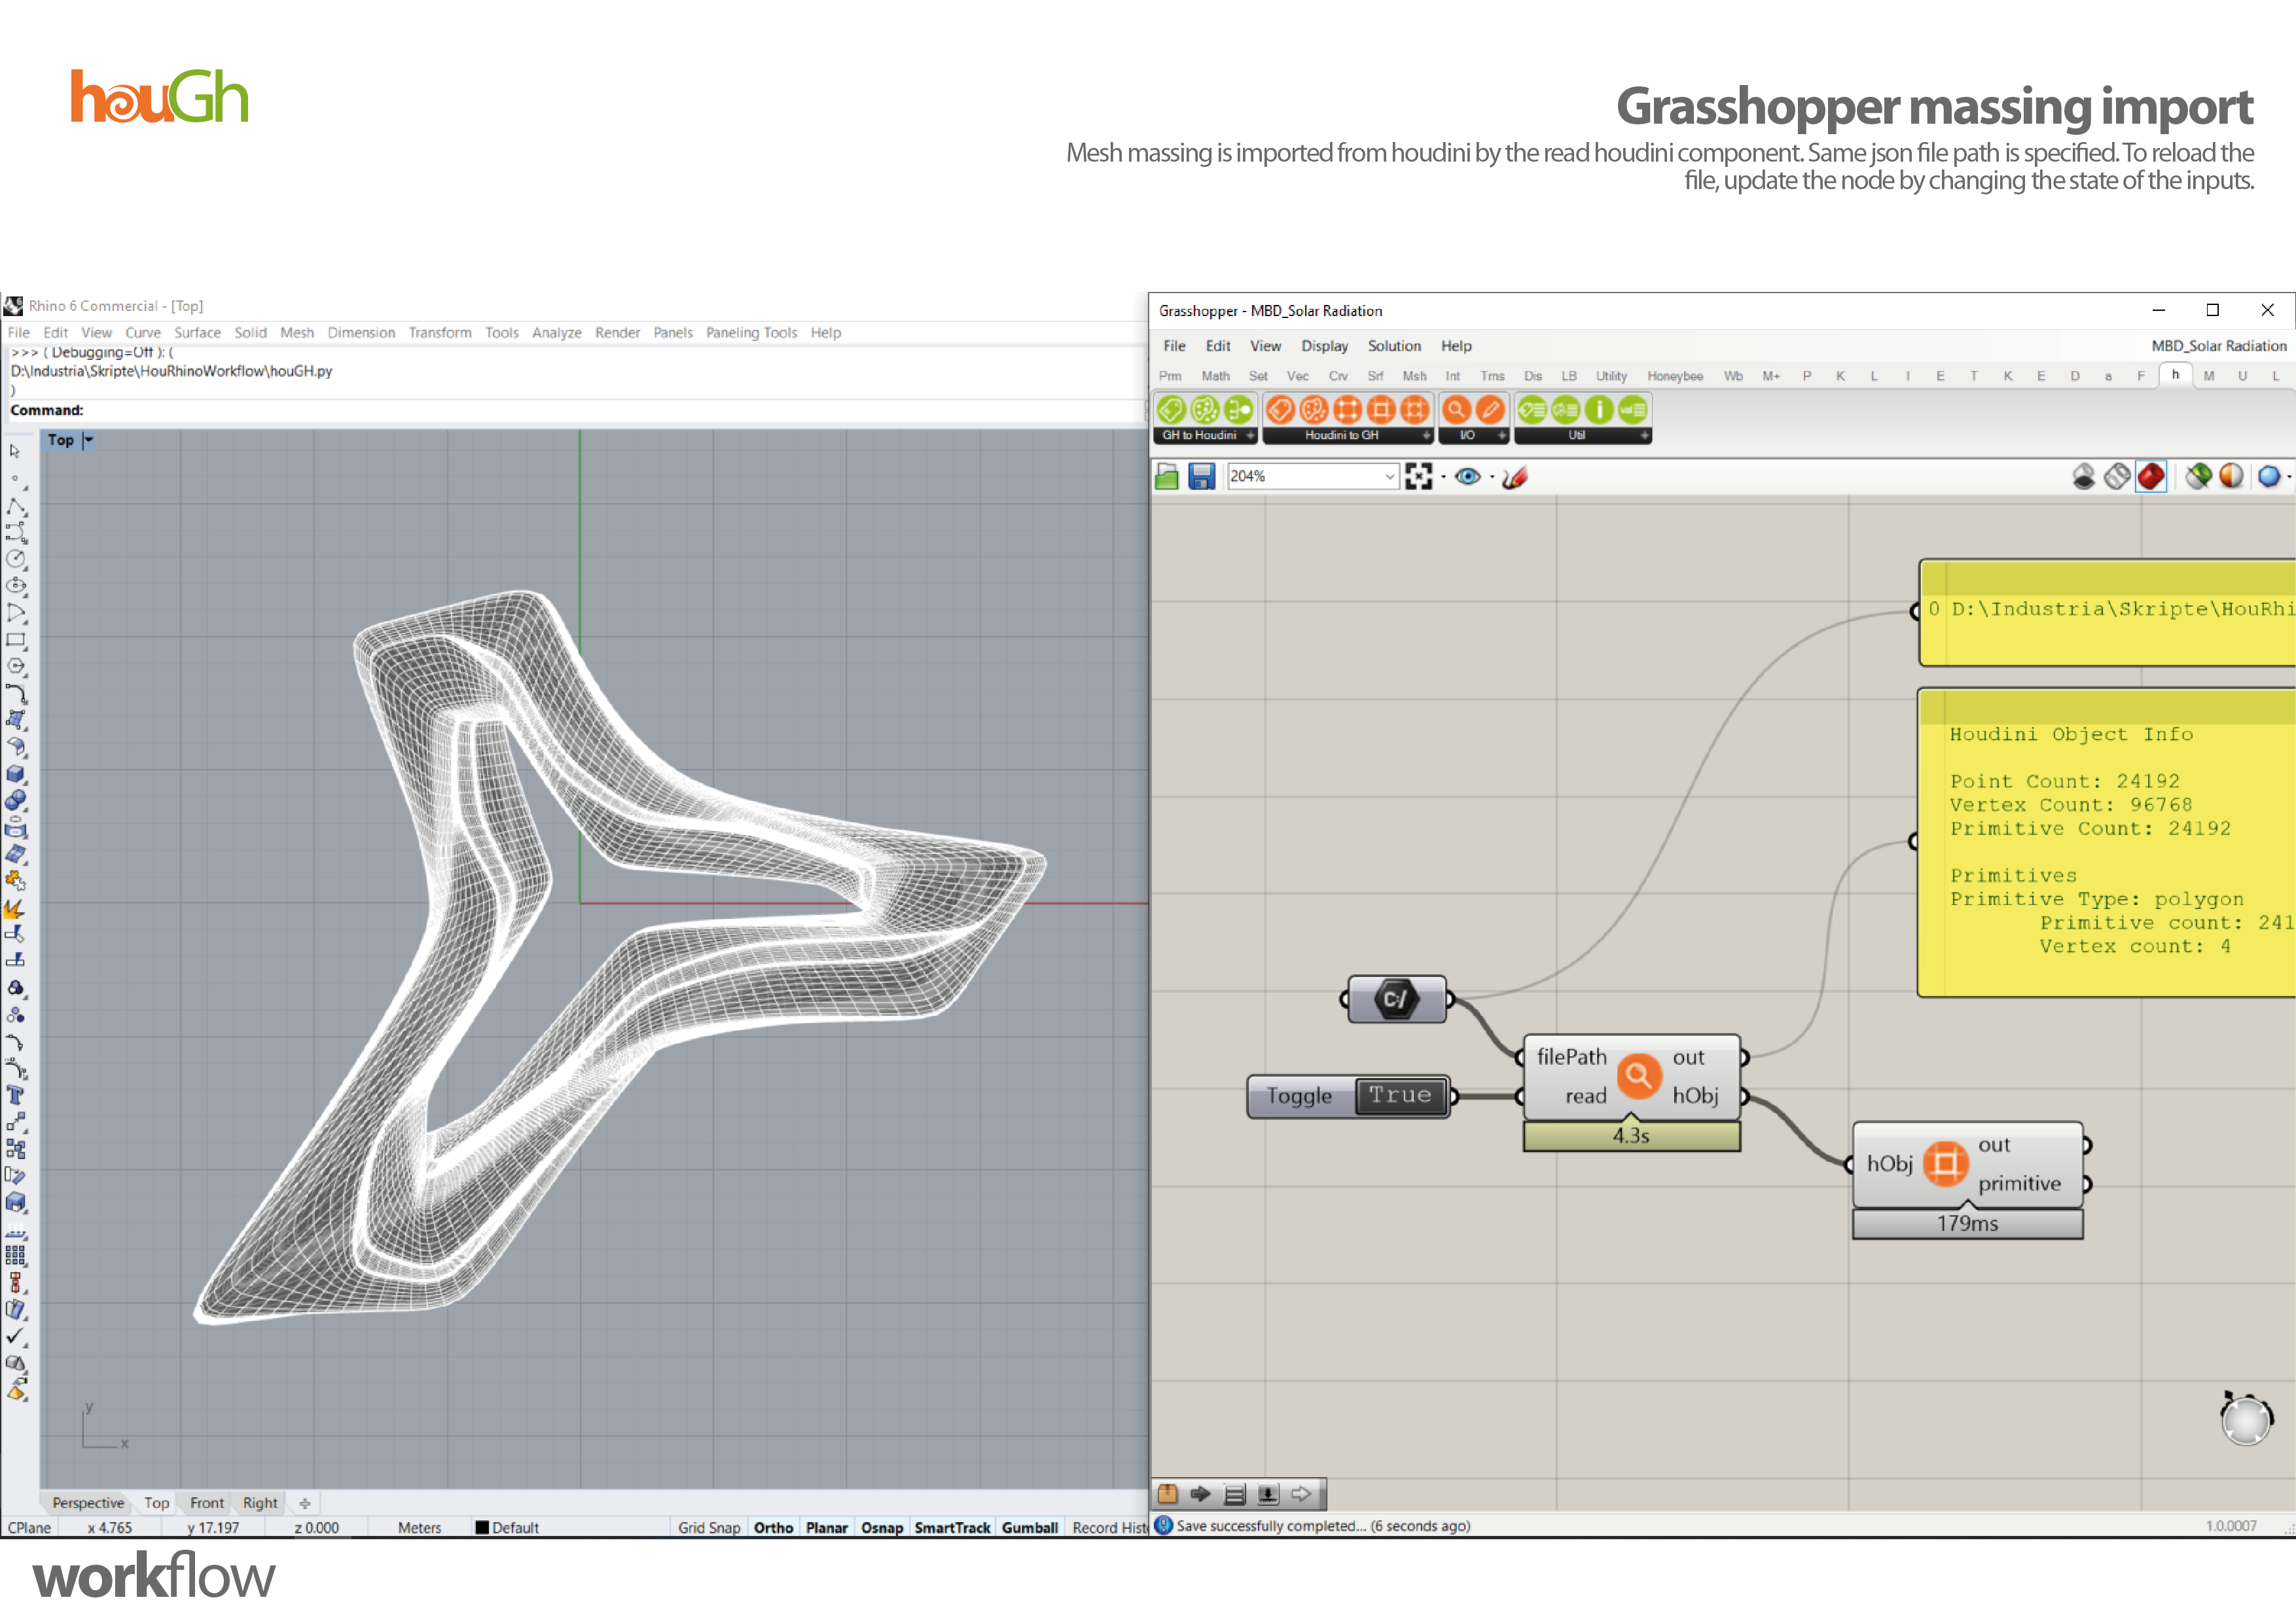Open the Top viewport title dropdown arrow

tap(88, 440)
